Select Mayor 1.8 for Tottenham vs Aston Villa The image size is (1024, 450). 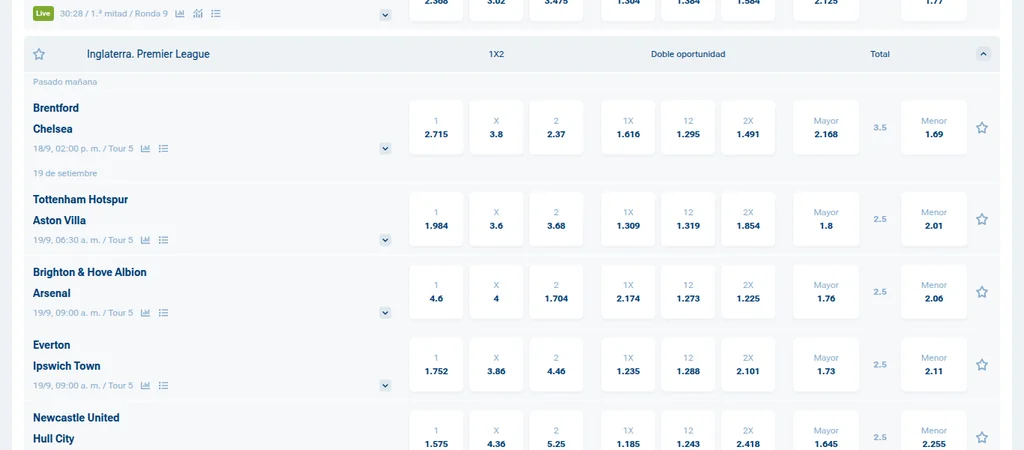click(826, 219)
